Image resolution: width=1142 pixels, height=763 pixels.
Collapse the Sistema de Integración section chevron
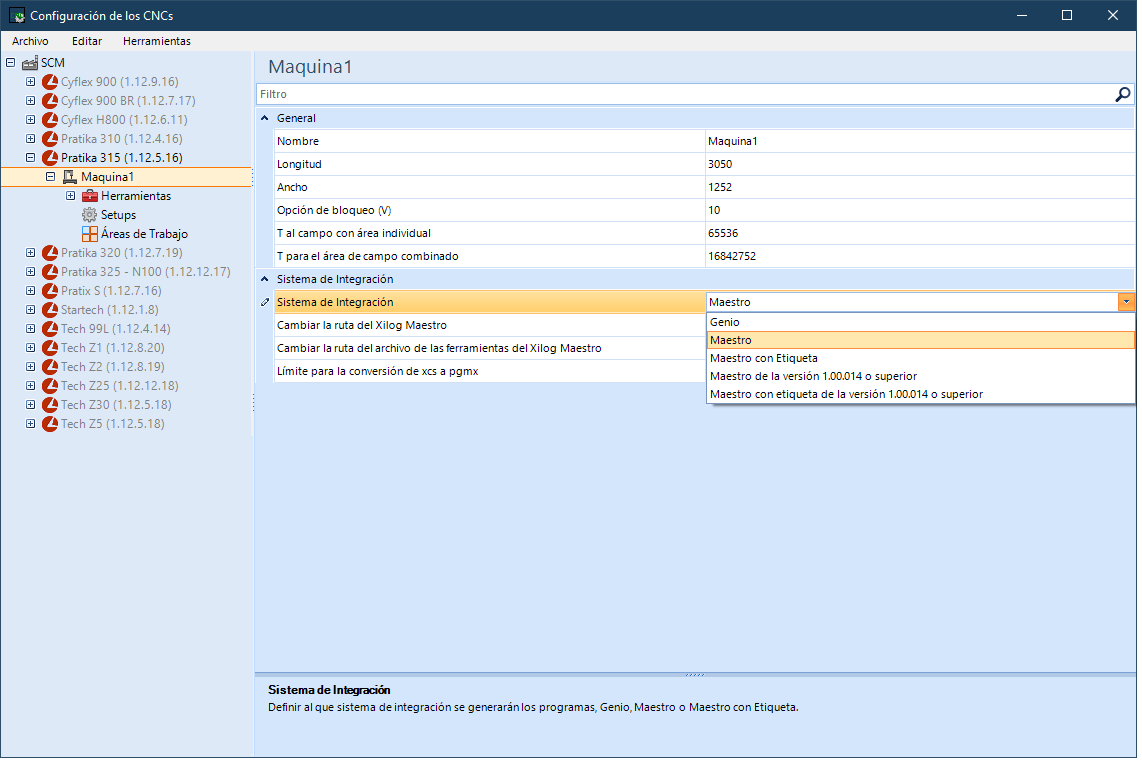pos(265,280)
